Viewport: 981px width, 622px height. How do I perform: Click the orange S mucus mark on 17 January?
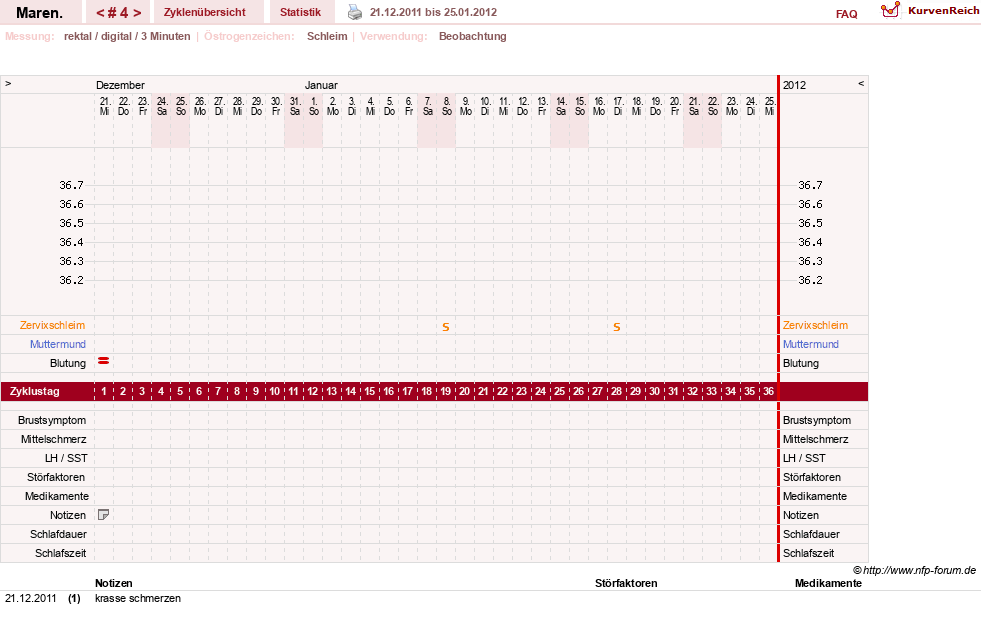(616, 327)
